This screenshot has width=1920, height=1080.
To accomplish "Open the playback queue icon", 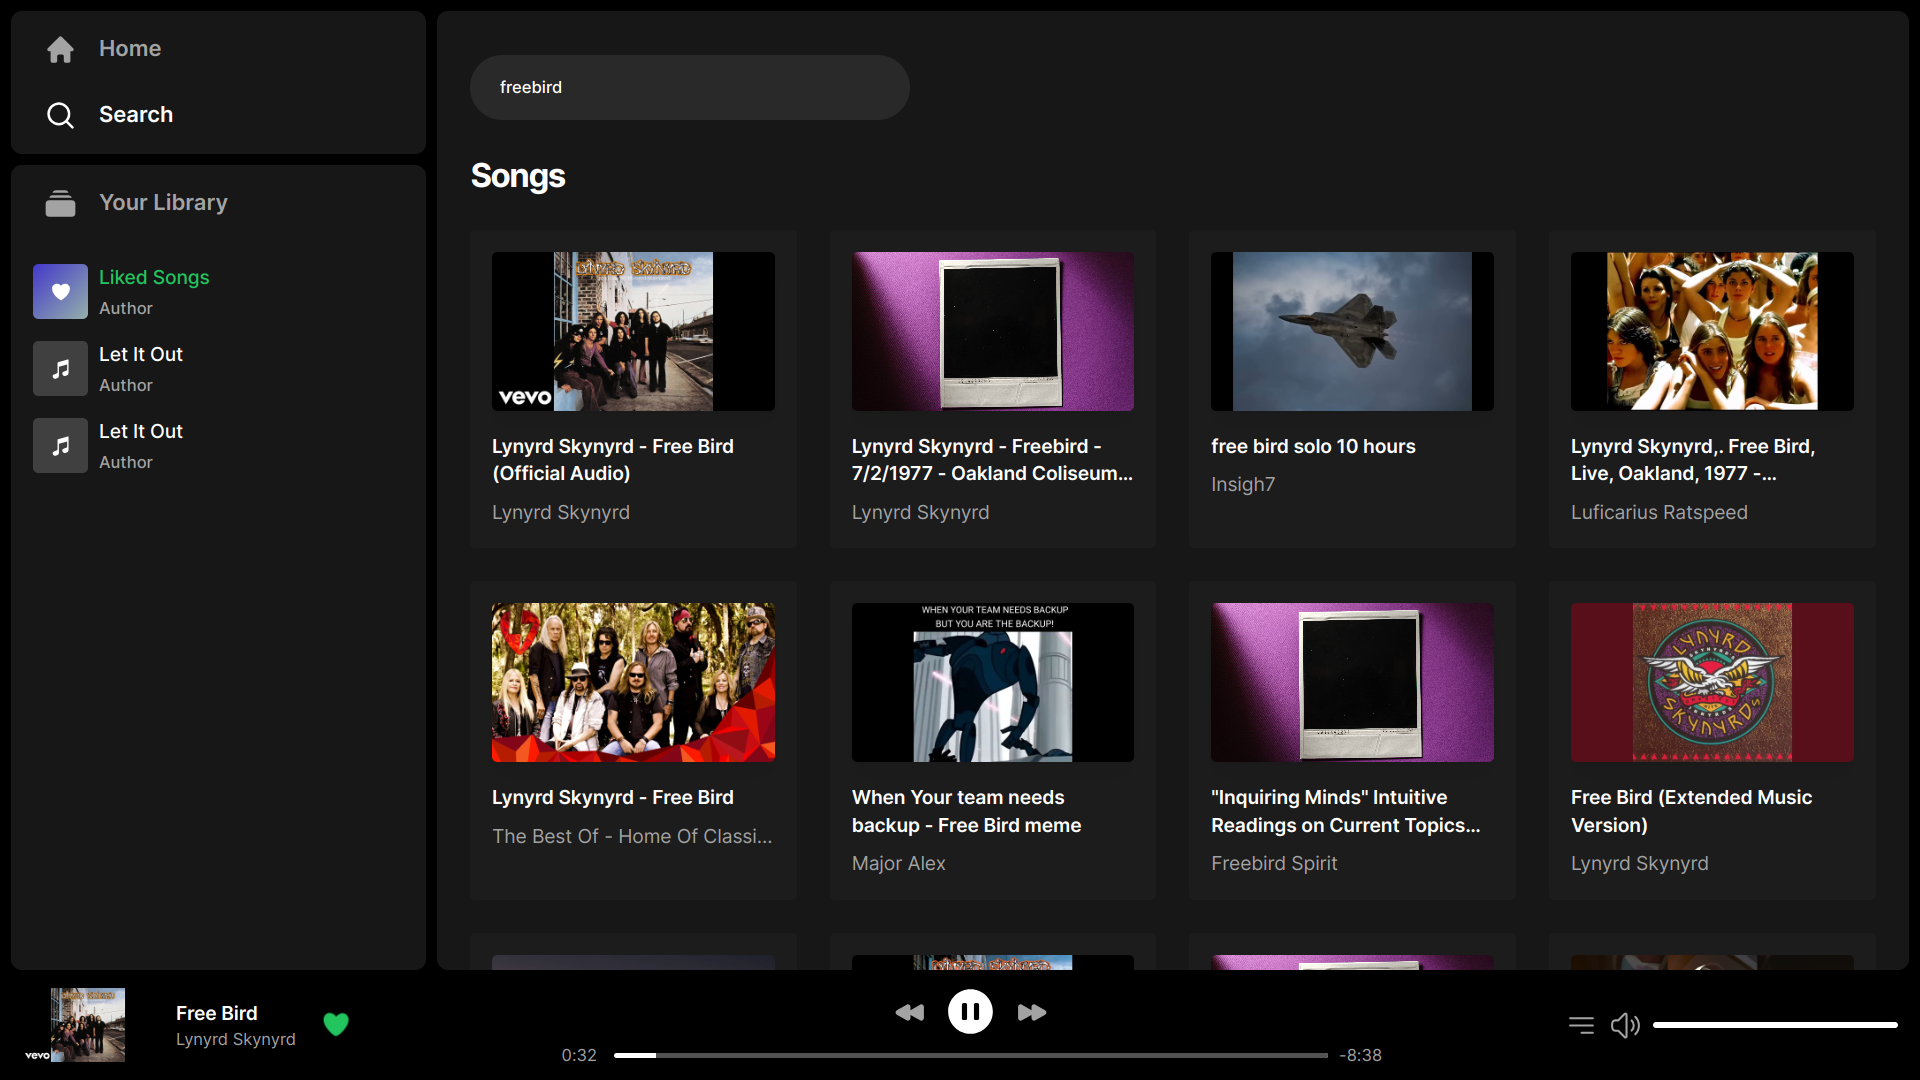I will [x=1581, y=1025].
